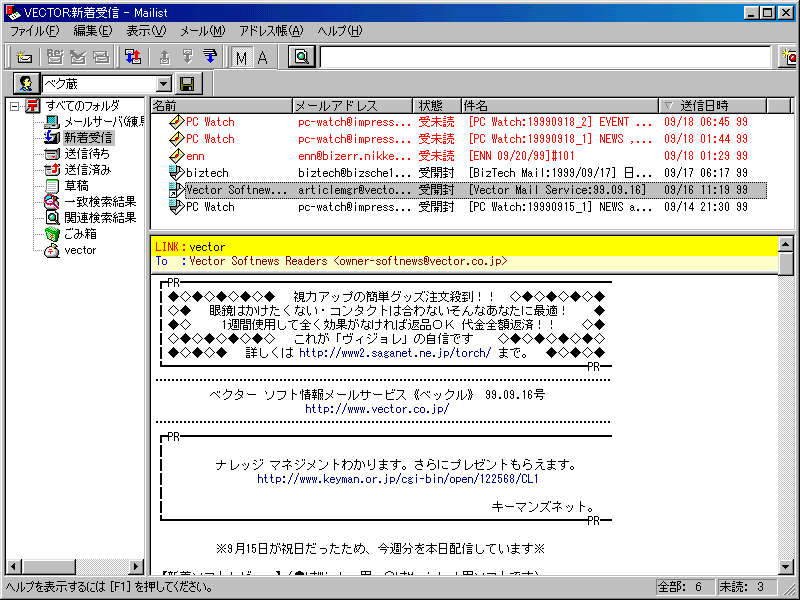Click the floppy disk save icon
Image resolution: width=800 pixels, height=600 pixels.
coord(188,84)
